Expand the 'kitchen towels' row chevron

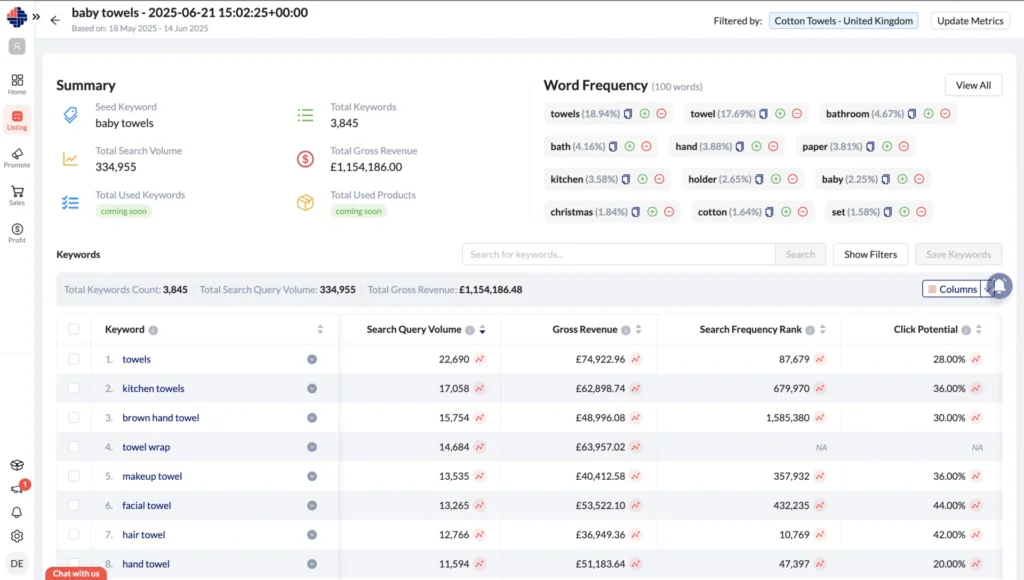(x=312, y=389)
